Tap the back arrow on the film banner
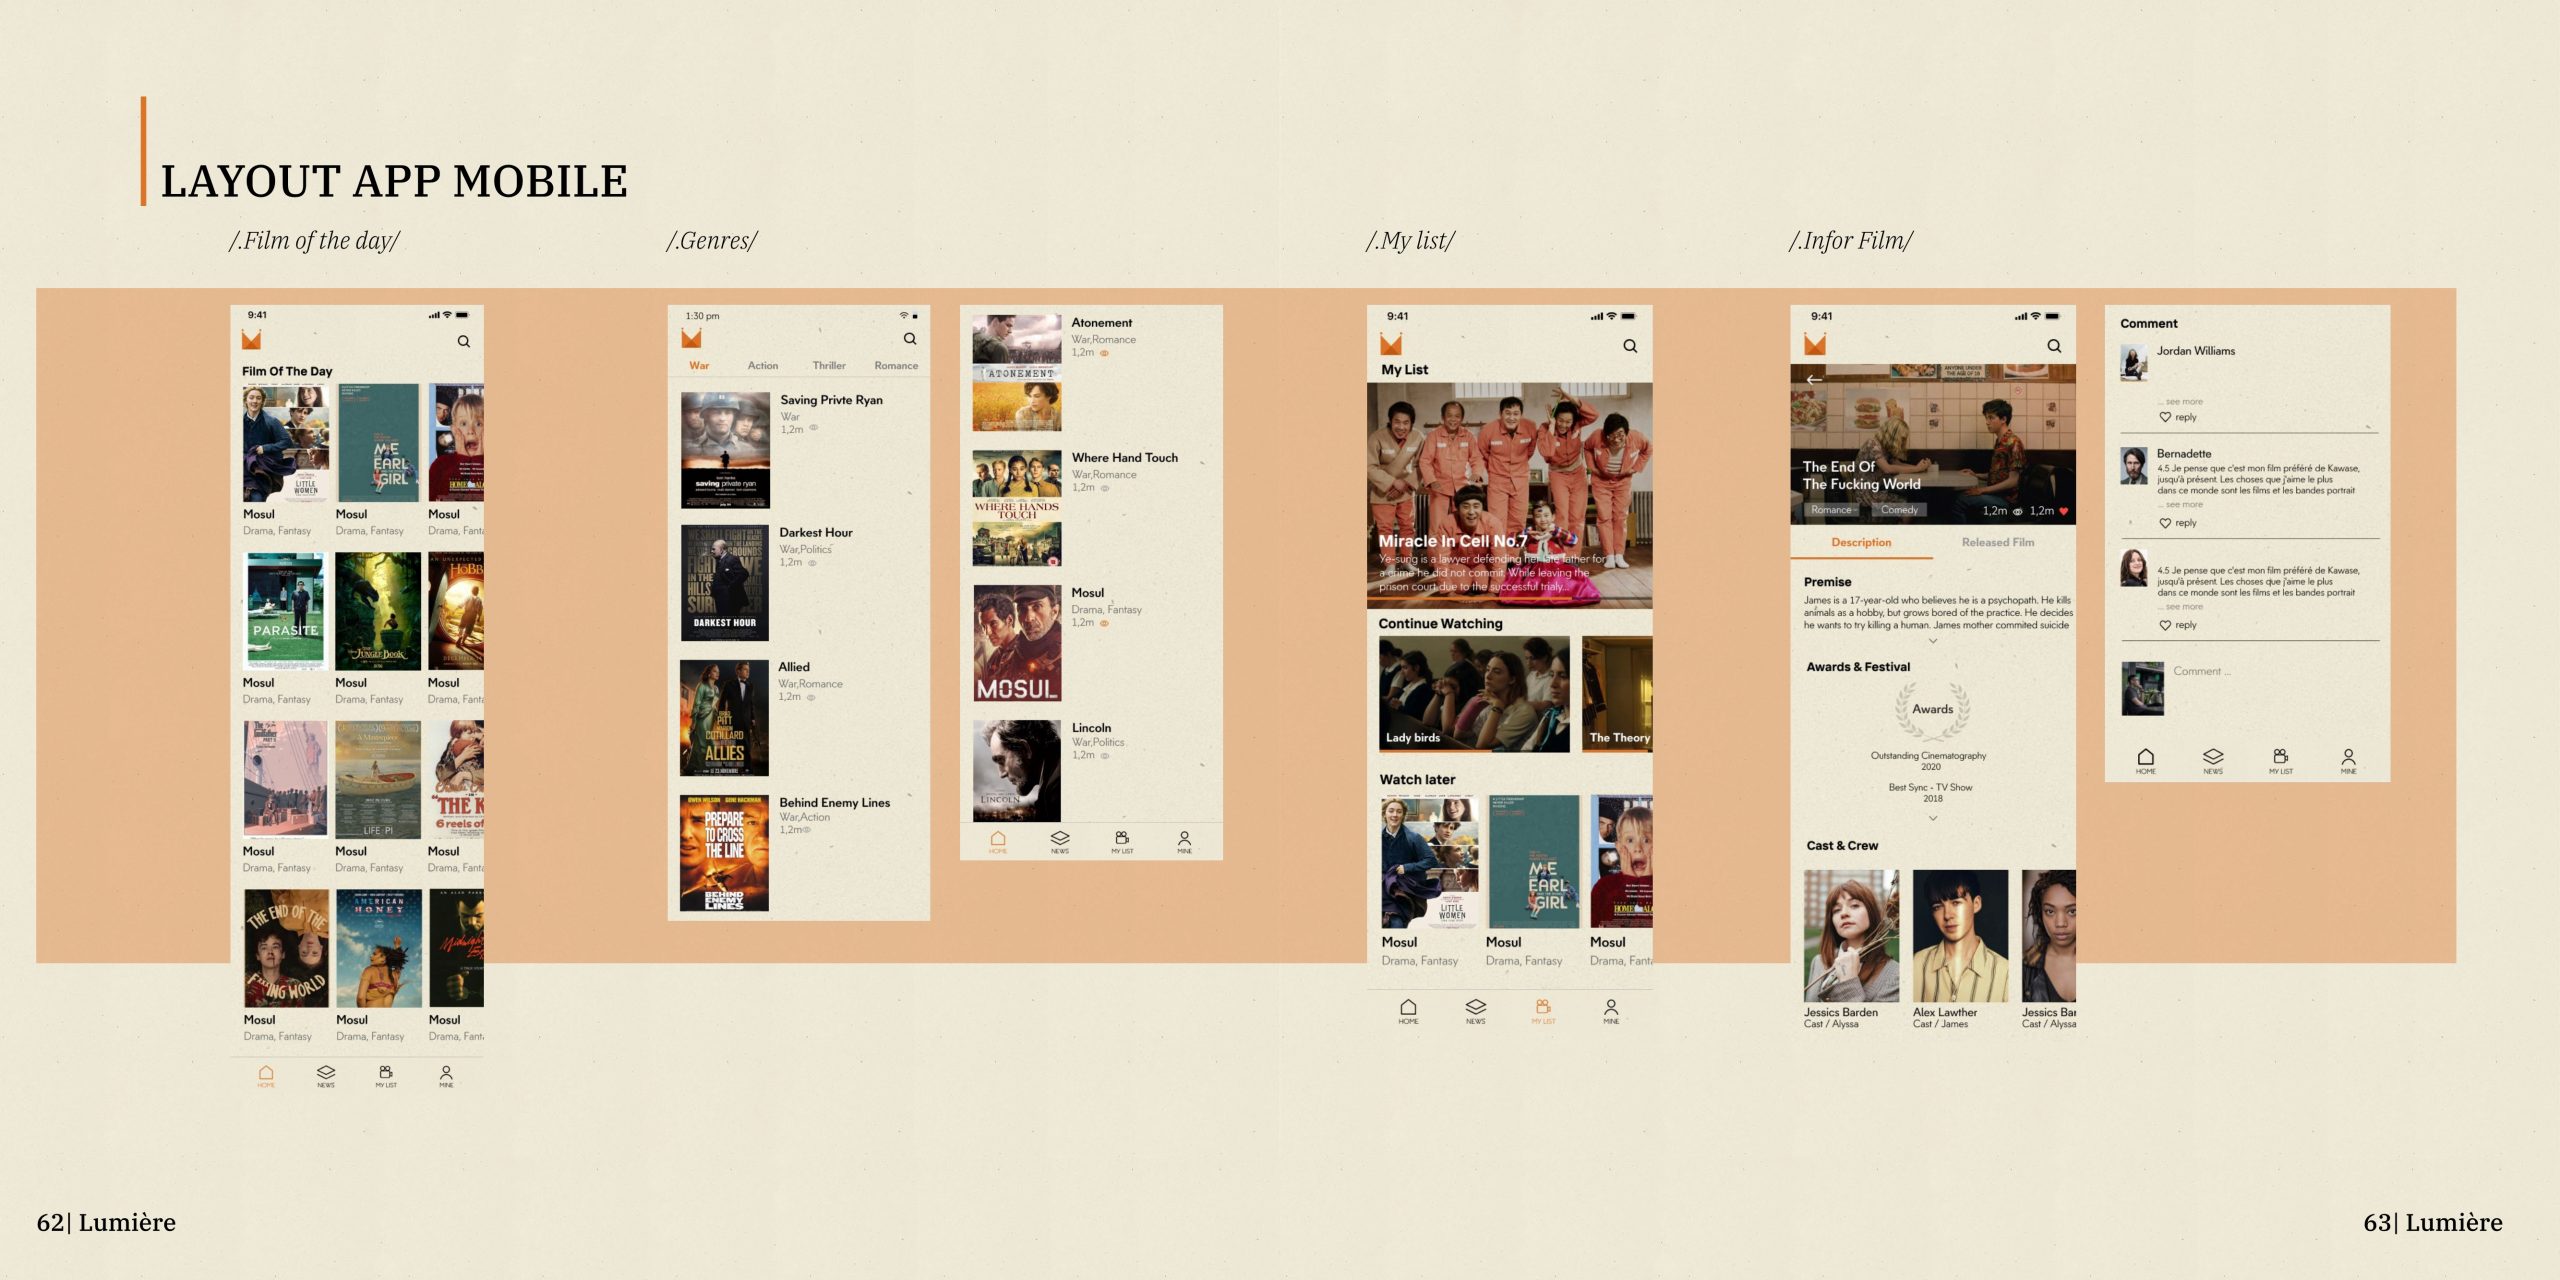Image resolution: width=2560 pixels, height=1280 pixels. [1814, 380]
